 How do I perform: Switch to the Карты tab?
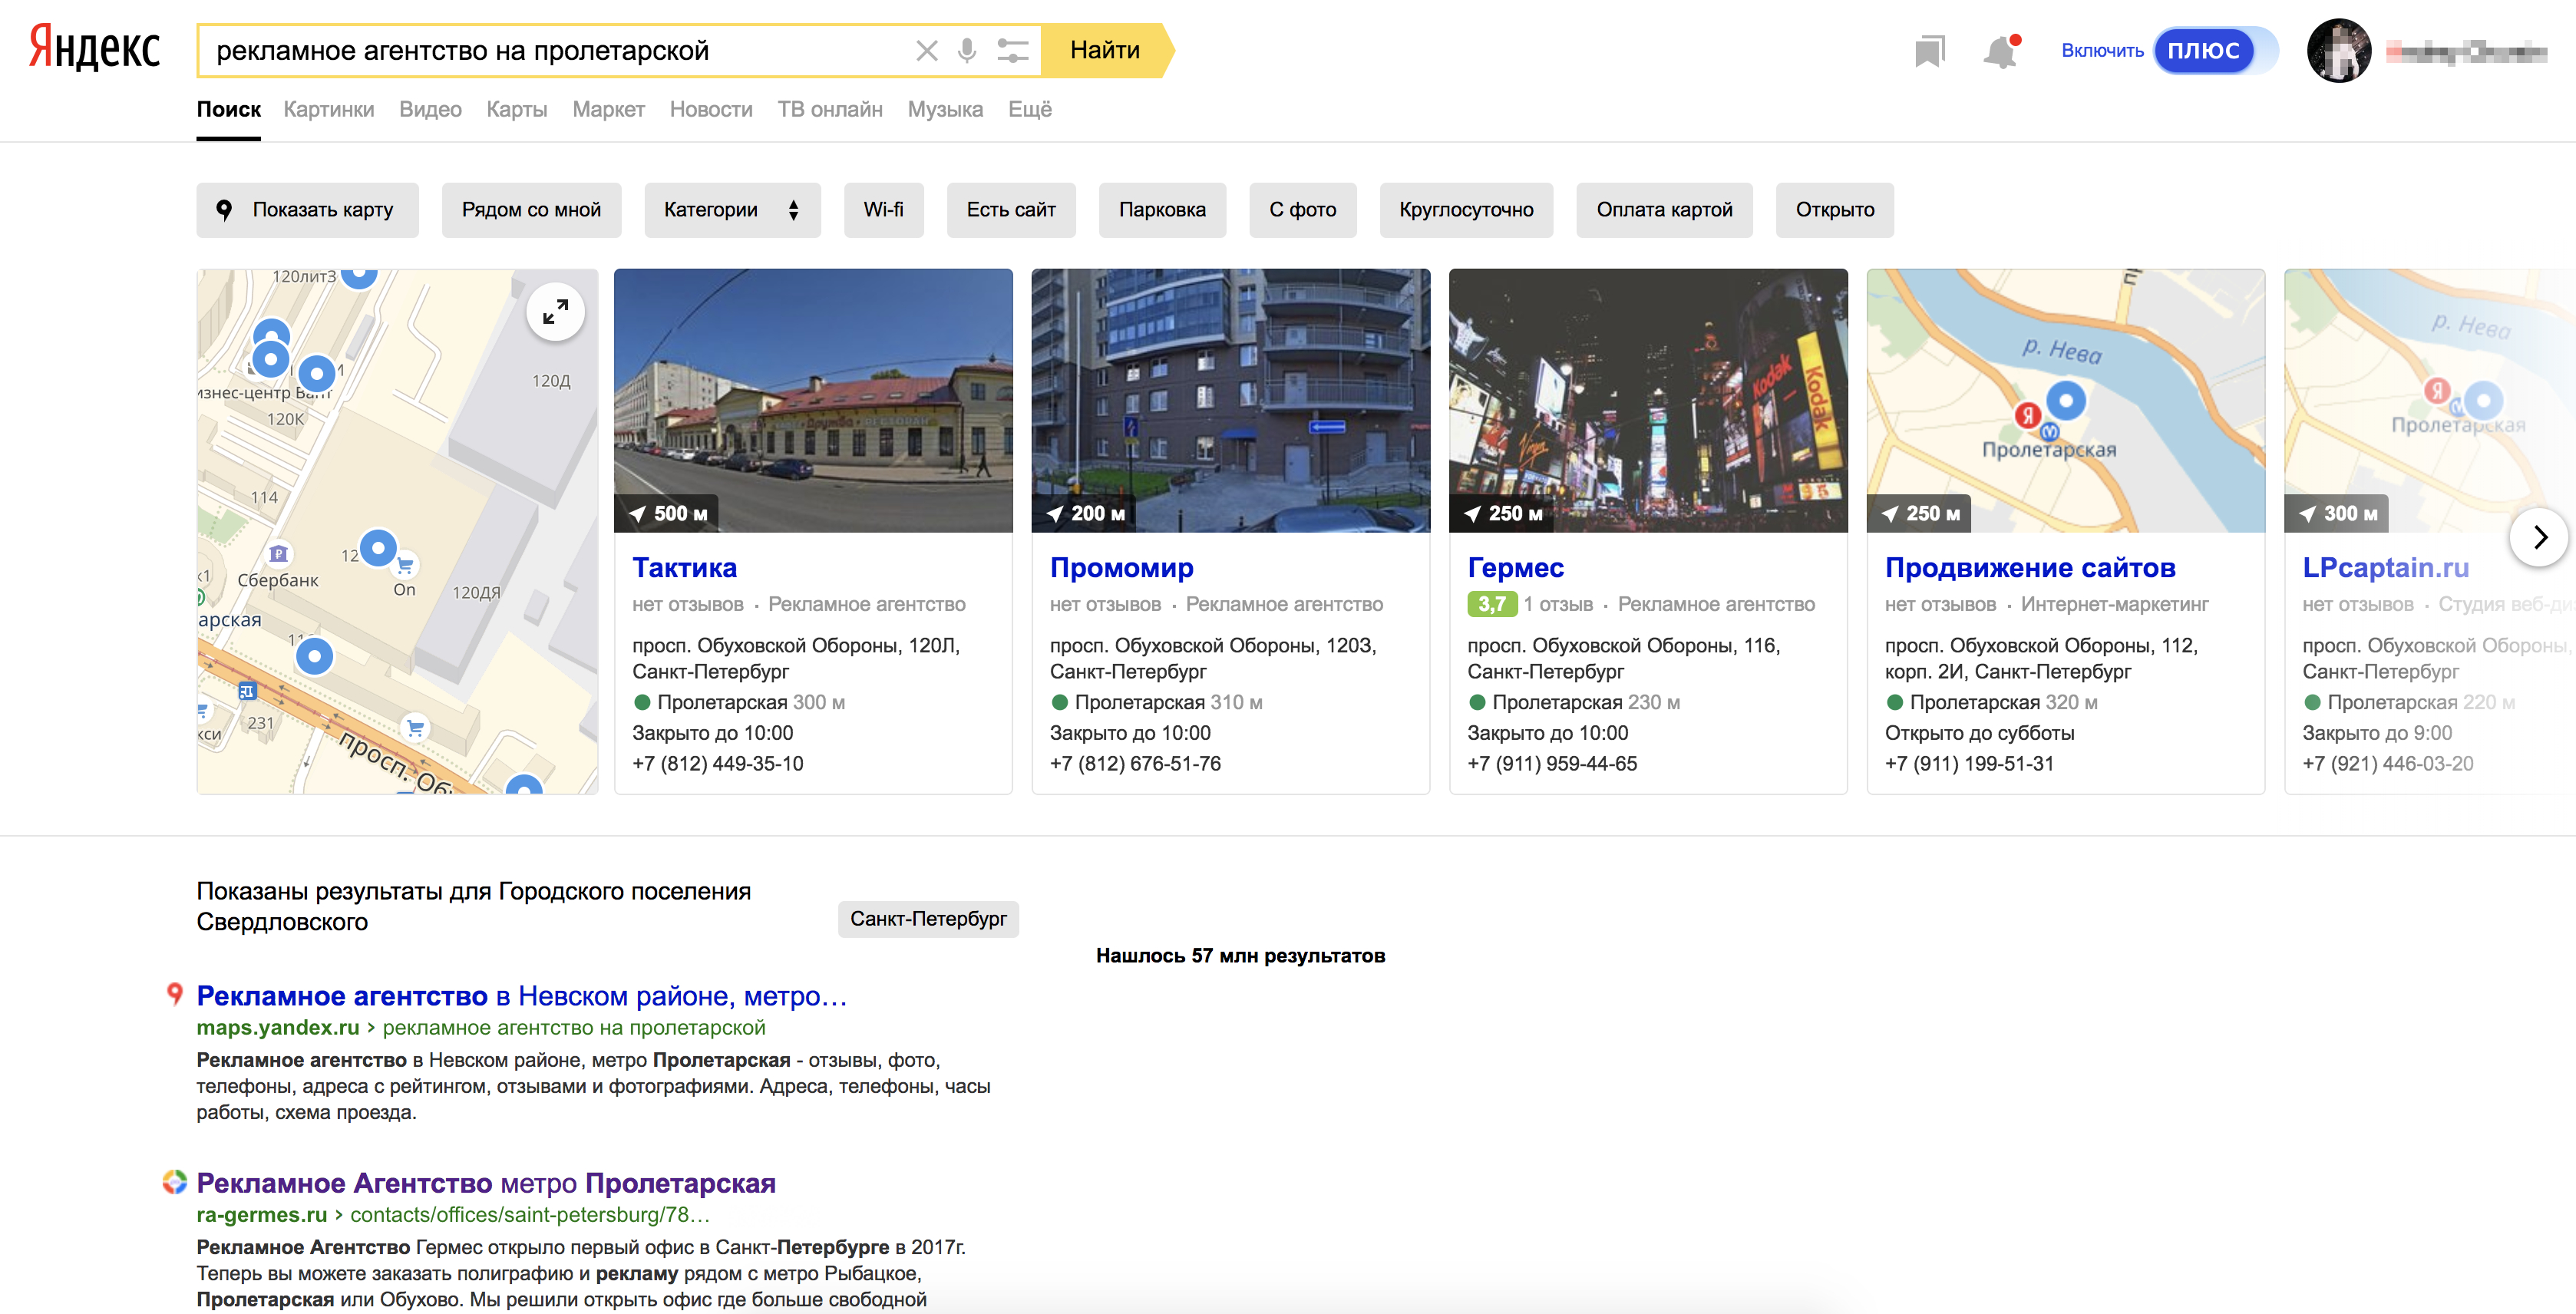516,109
